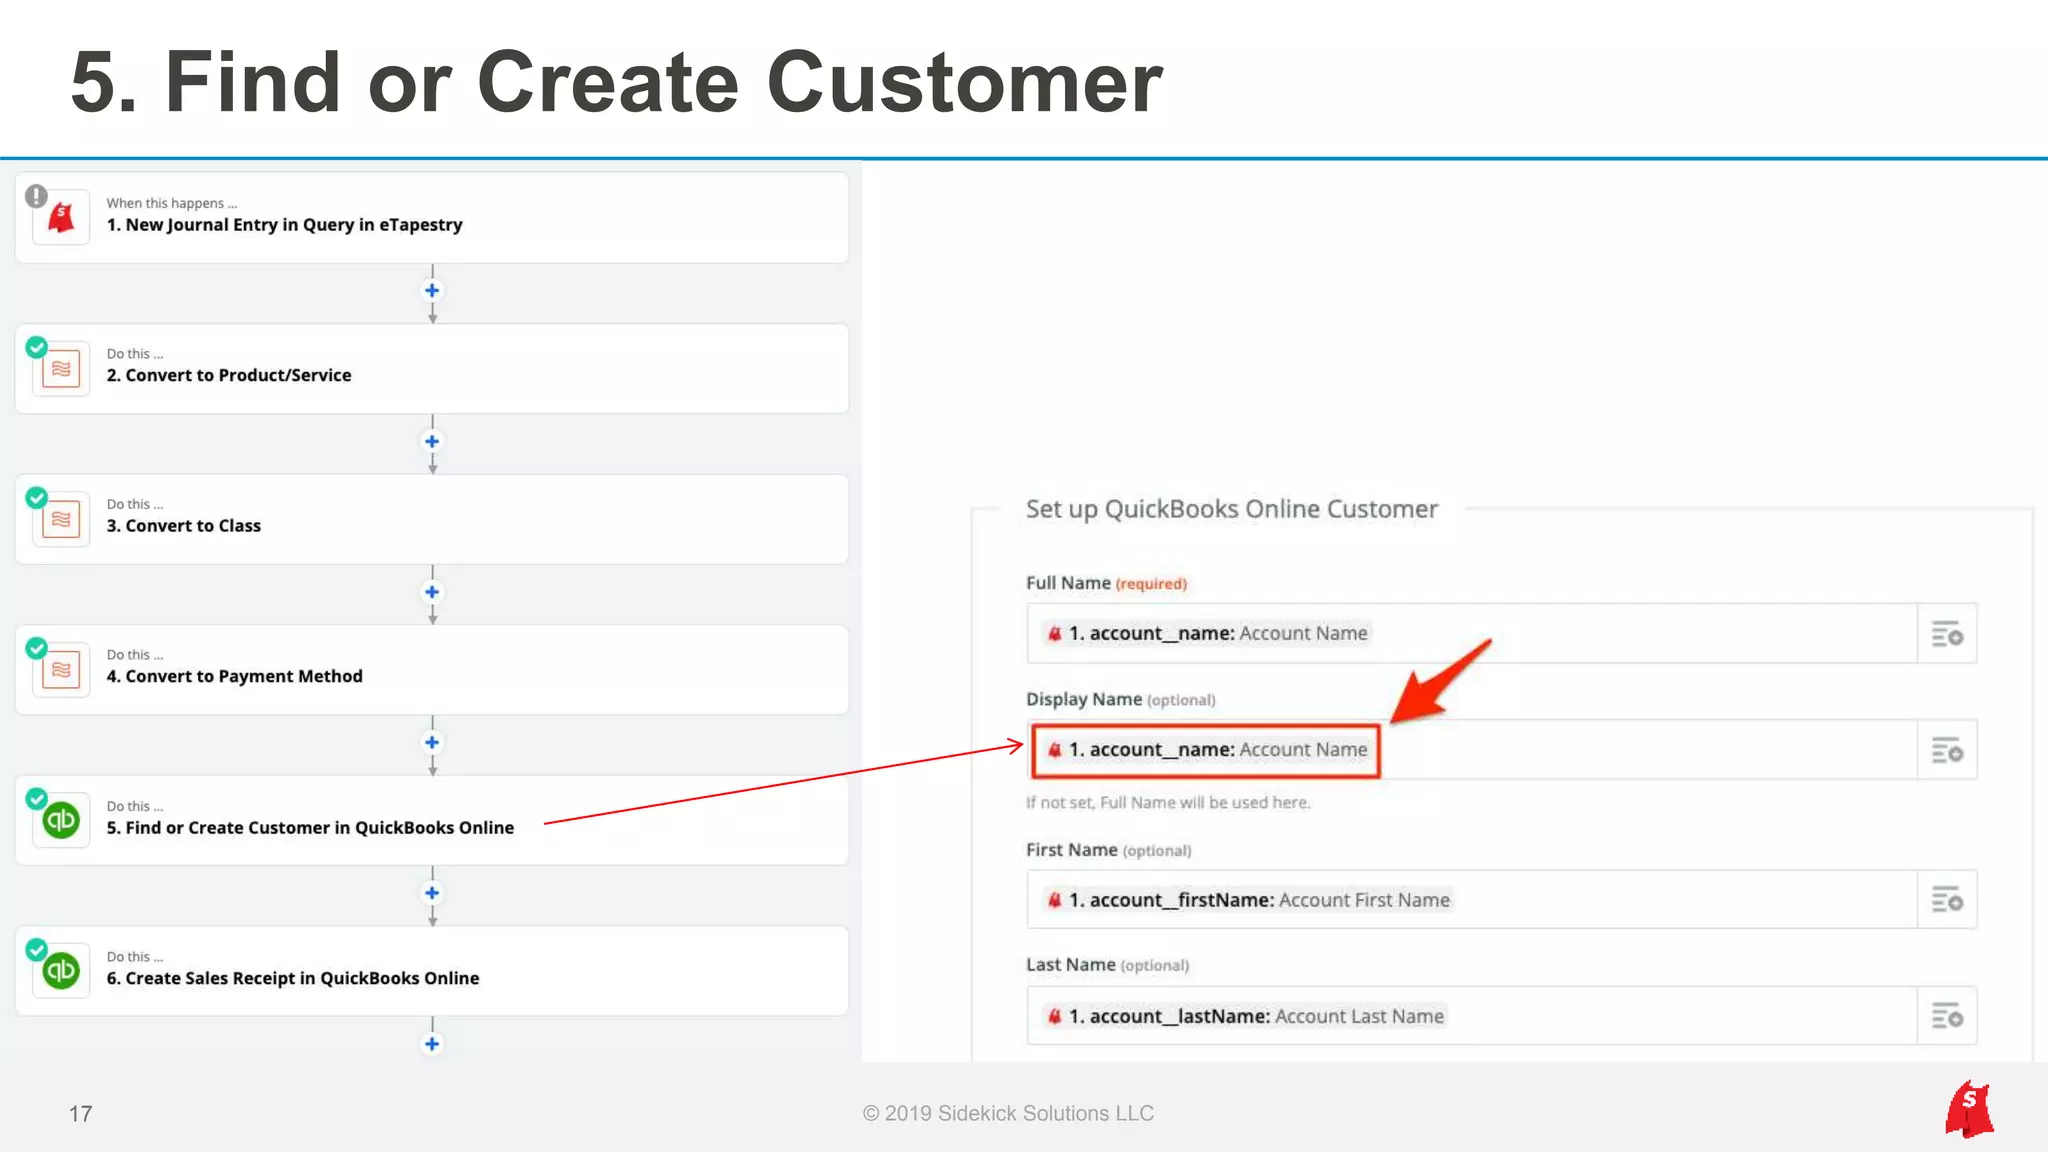Click the warning badge on step 1
Screen dimensions: 2048x1152
tap(36, 195)
